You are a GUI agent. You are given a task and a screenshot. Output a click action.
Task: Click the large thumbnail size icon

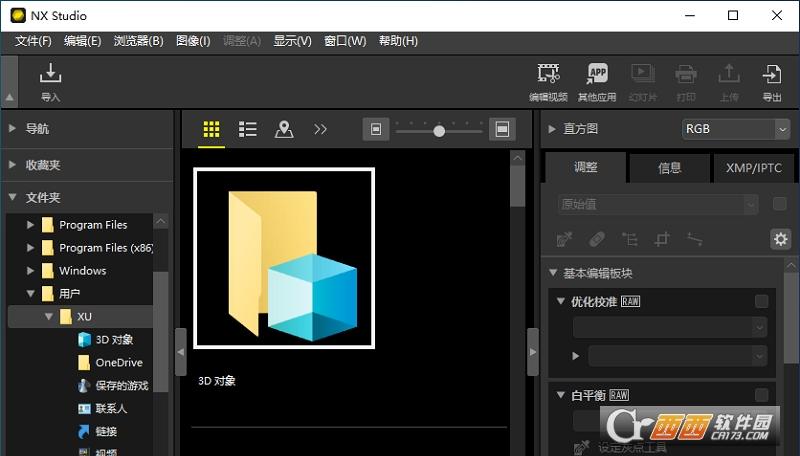click(502, 129)
